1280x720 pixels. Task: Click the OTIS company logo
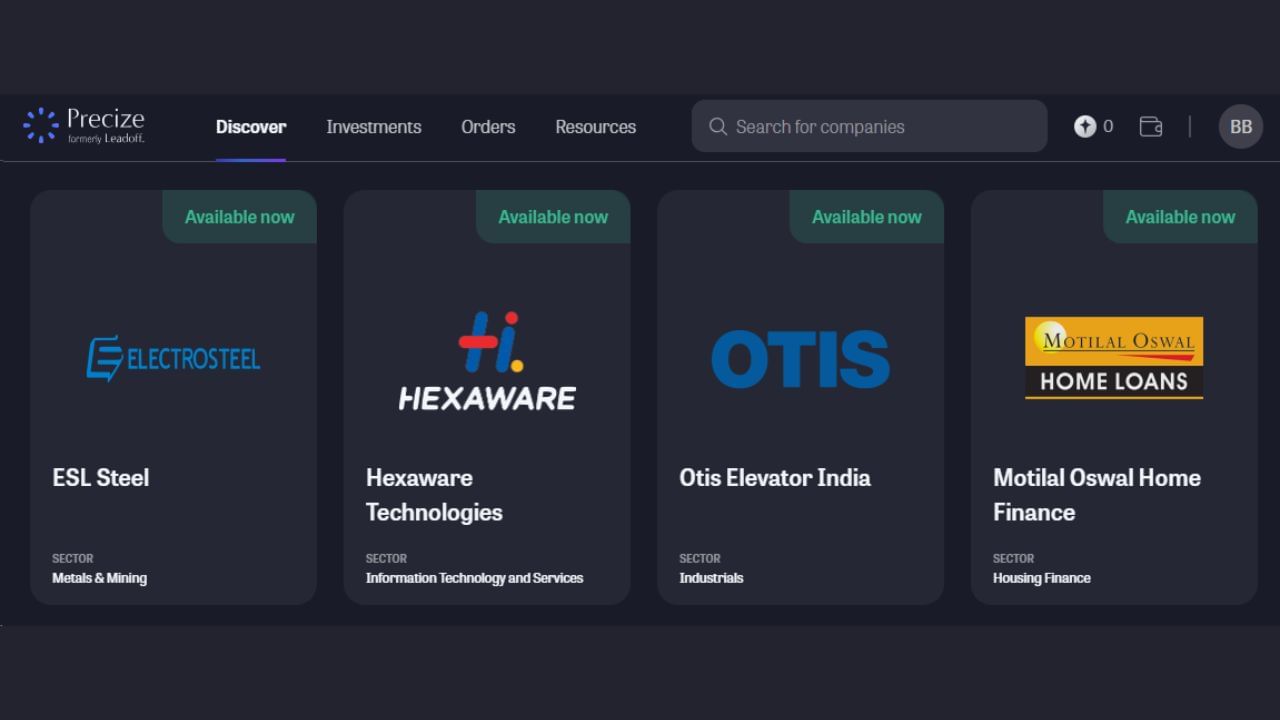click(x=800, y=359)
